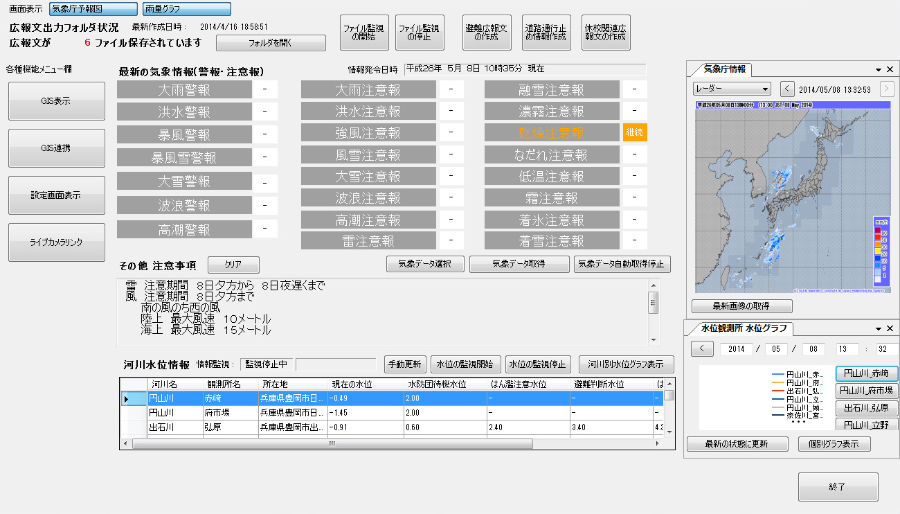Open the レーダー dropdown
The image size is (900, 514).
coord(731,89)
